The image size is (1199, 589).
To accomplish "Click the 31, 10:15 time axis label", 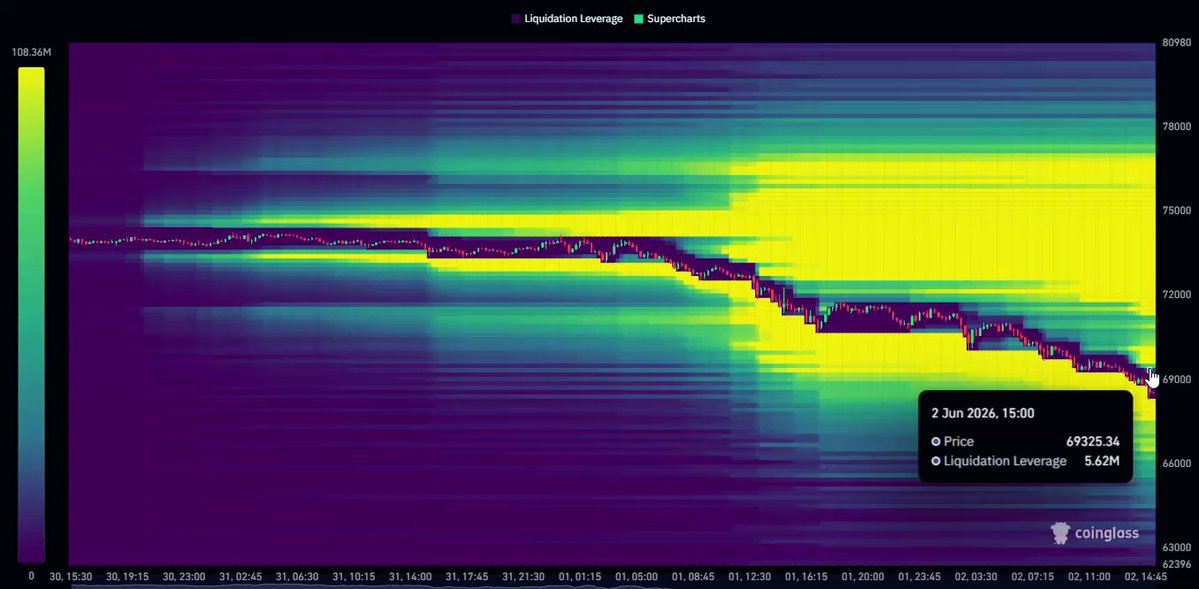I will click(354, 577).
